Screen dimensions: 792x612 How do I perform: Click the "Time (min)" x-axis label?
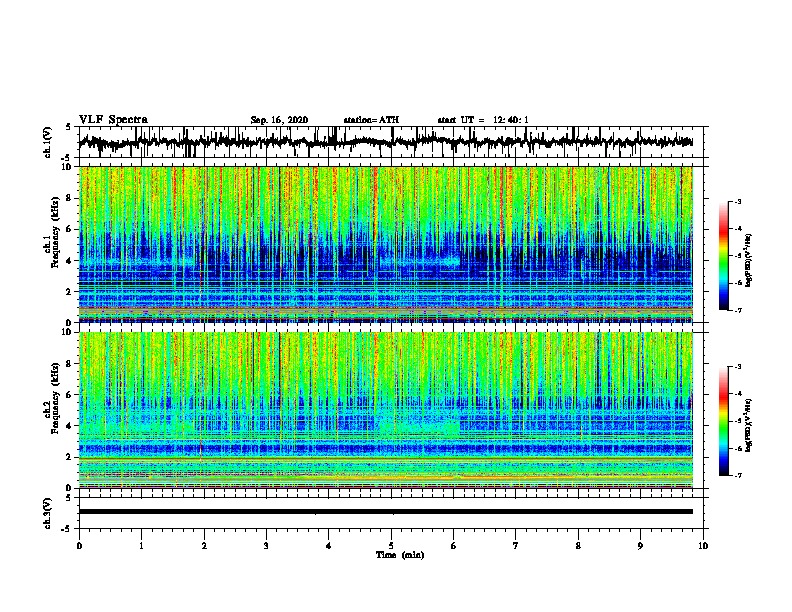pos(400,555)
